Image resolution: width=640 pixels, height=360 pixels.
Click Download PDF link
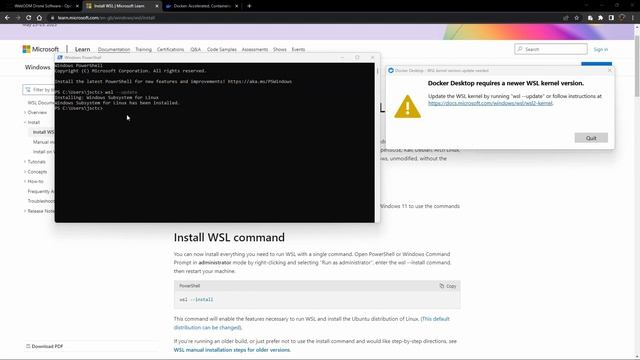[x=47, y=346]
